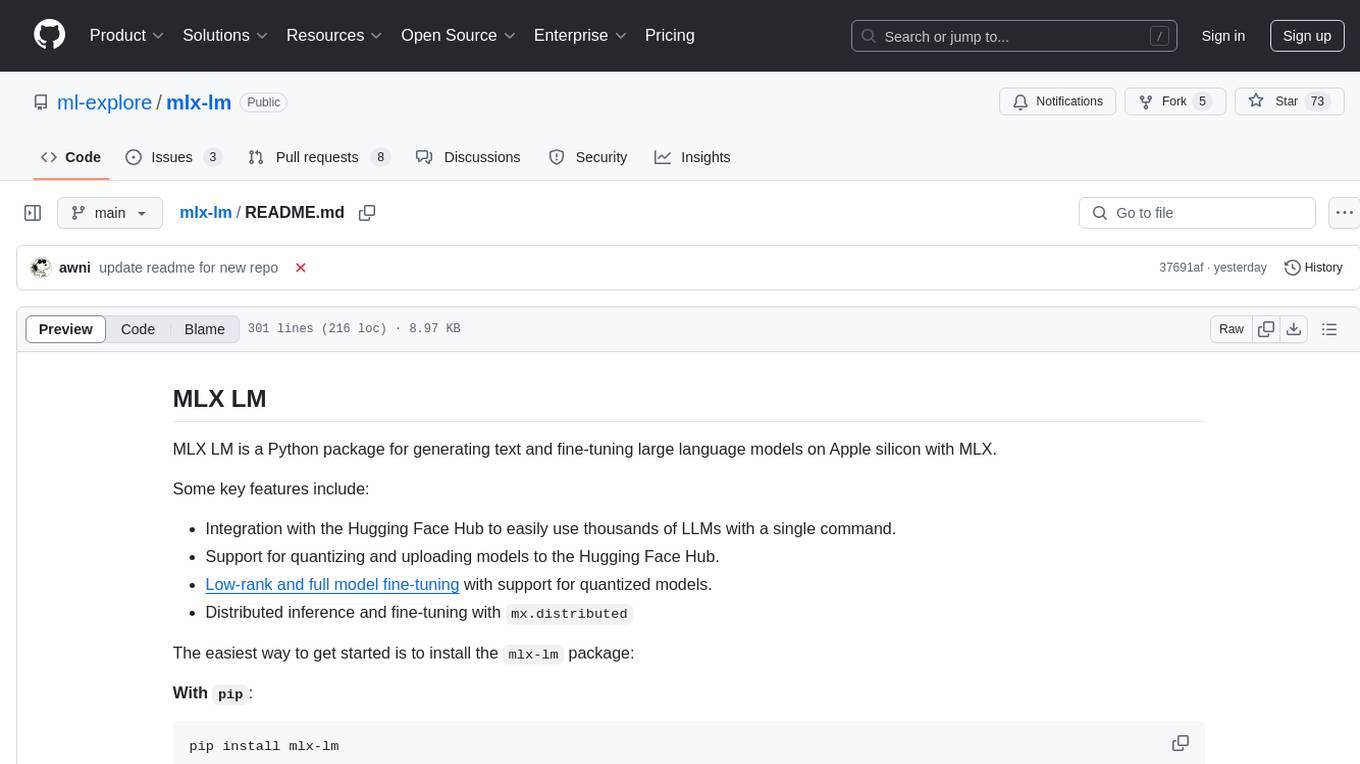Switch to the Insights tab
Image resolution: width=1360 pixels, height=764 pixels.
tap(692, 157)
